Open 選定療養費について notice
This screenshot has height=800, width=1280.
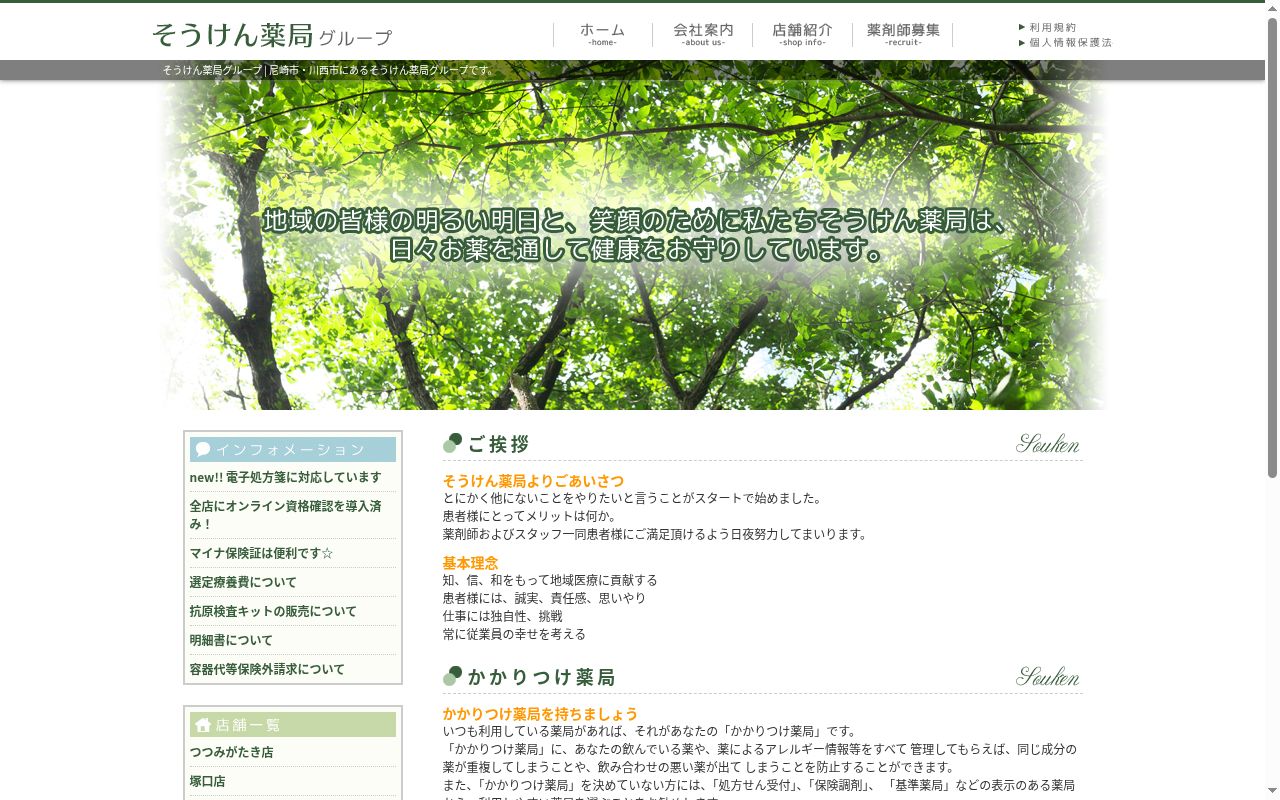point(243,582)
